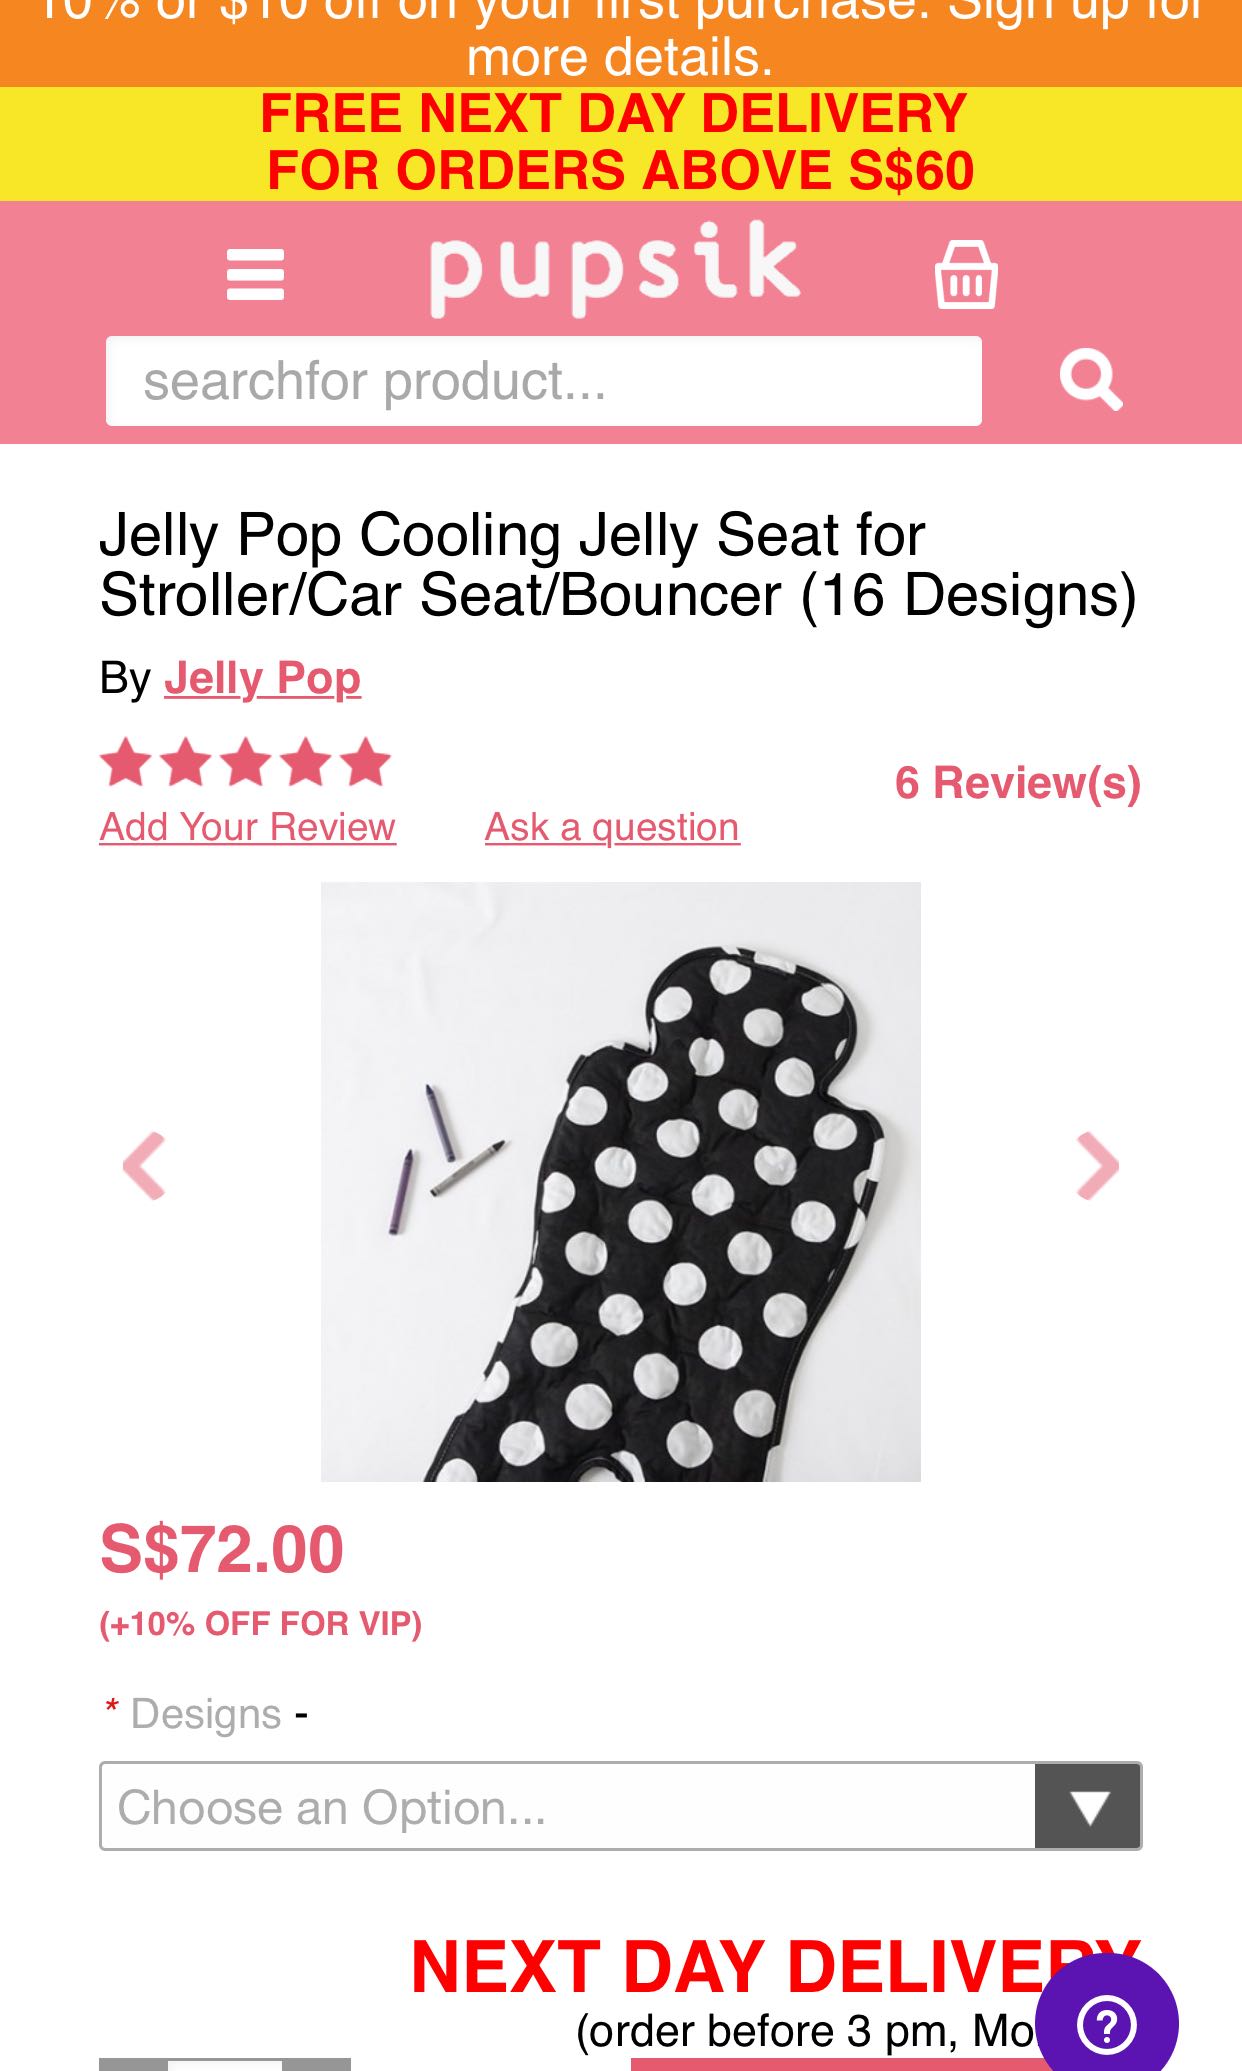Click Add Your Review link
1242x2071 pixels.
pyautogui.click(x=245, y=826)
